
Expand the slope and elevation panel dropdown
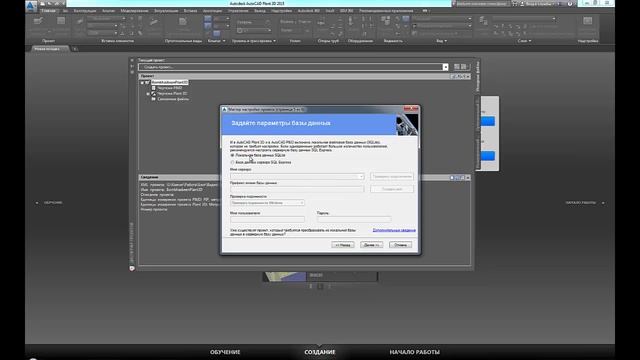tap(274, 41)
